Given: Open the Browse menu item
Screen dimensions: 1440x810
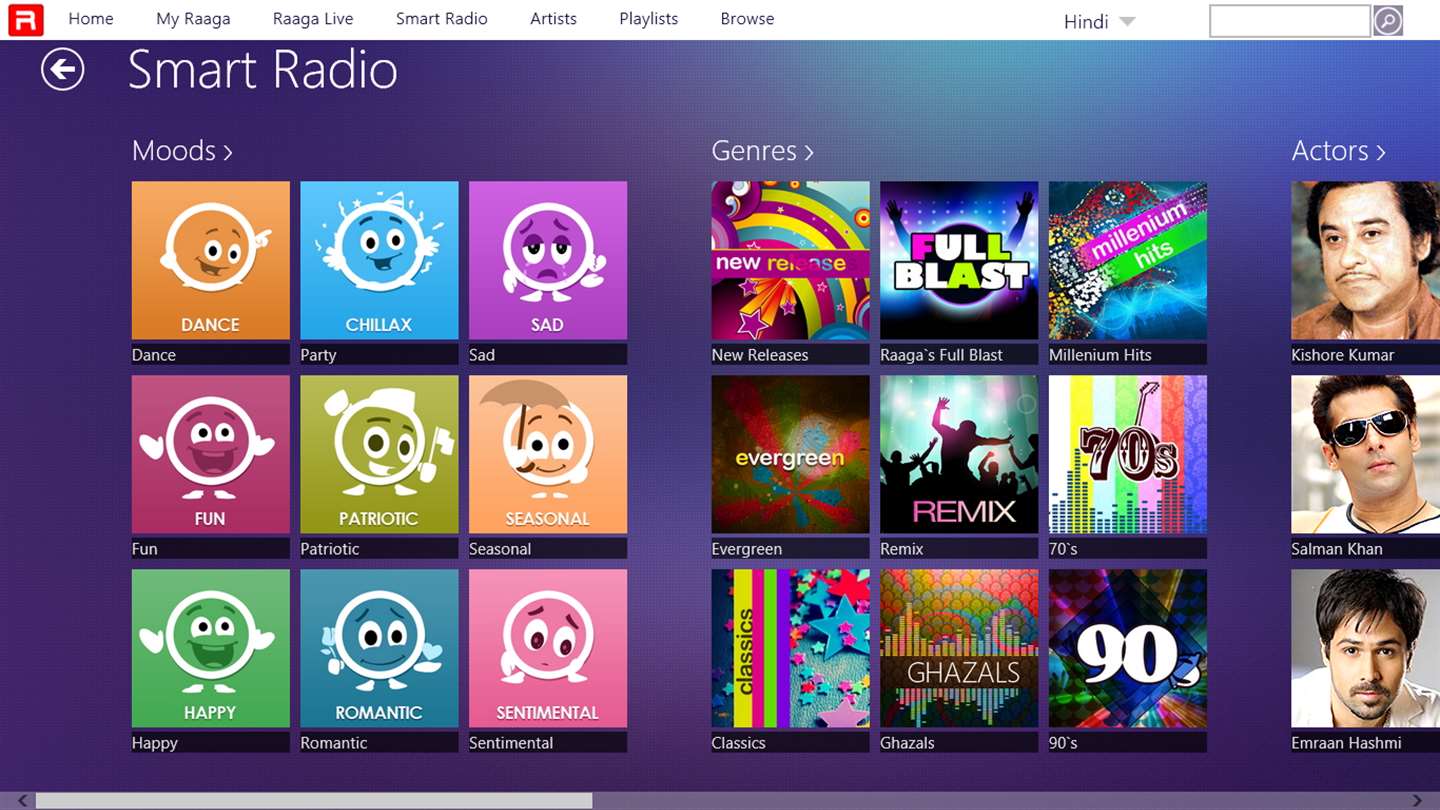Looking at the screenshot, I should [x=747, y=19].
